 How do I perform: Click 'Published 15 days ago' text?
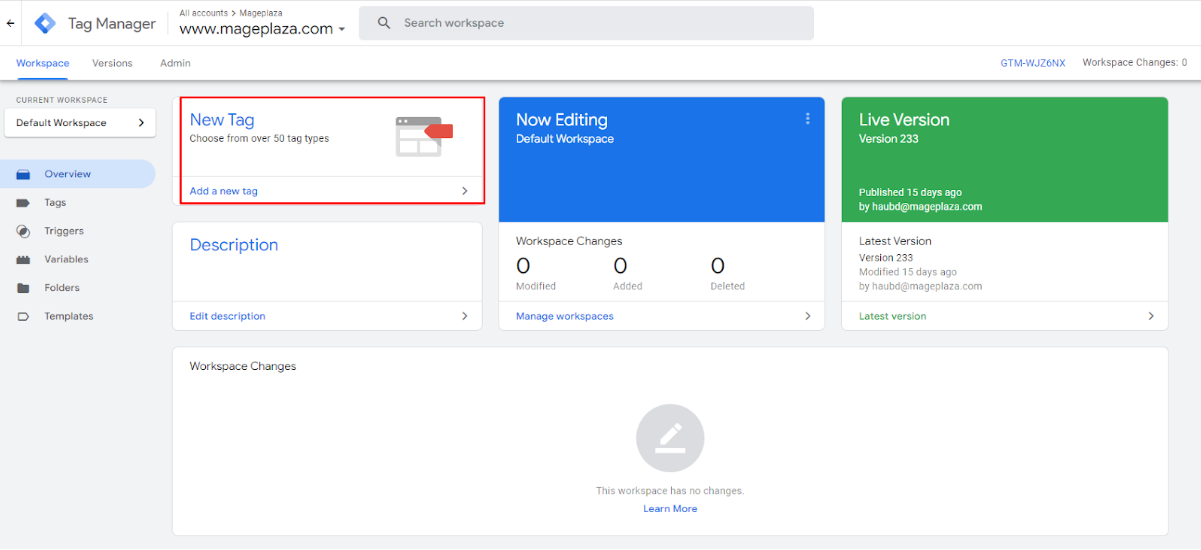pyautogui.click(x=910, y=192)
